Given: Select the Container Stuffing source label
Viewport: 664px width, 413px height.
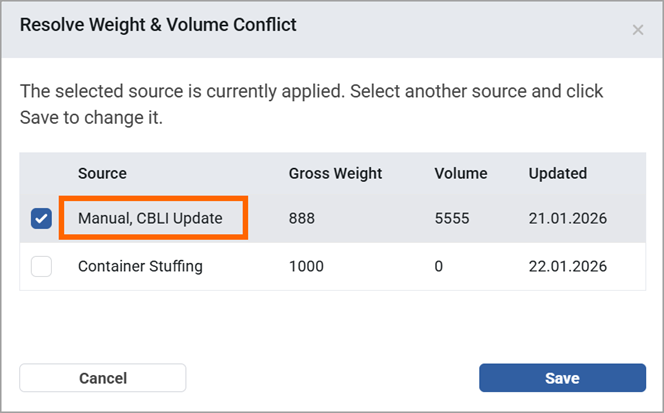Looking at the screenshot, I should pos(140,266).
